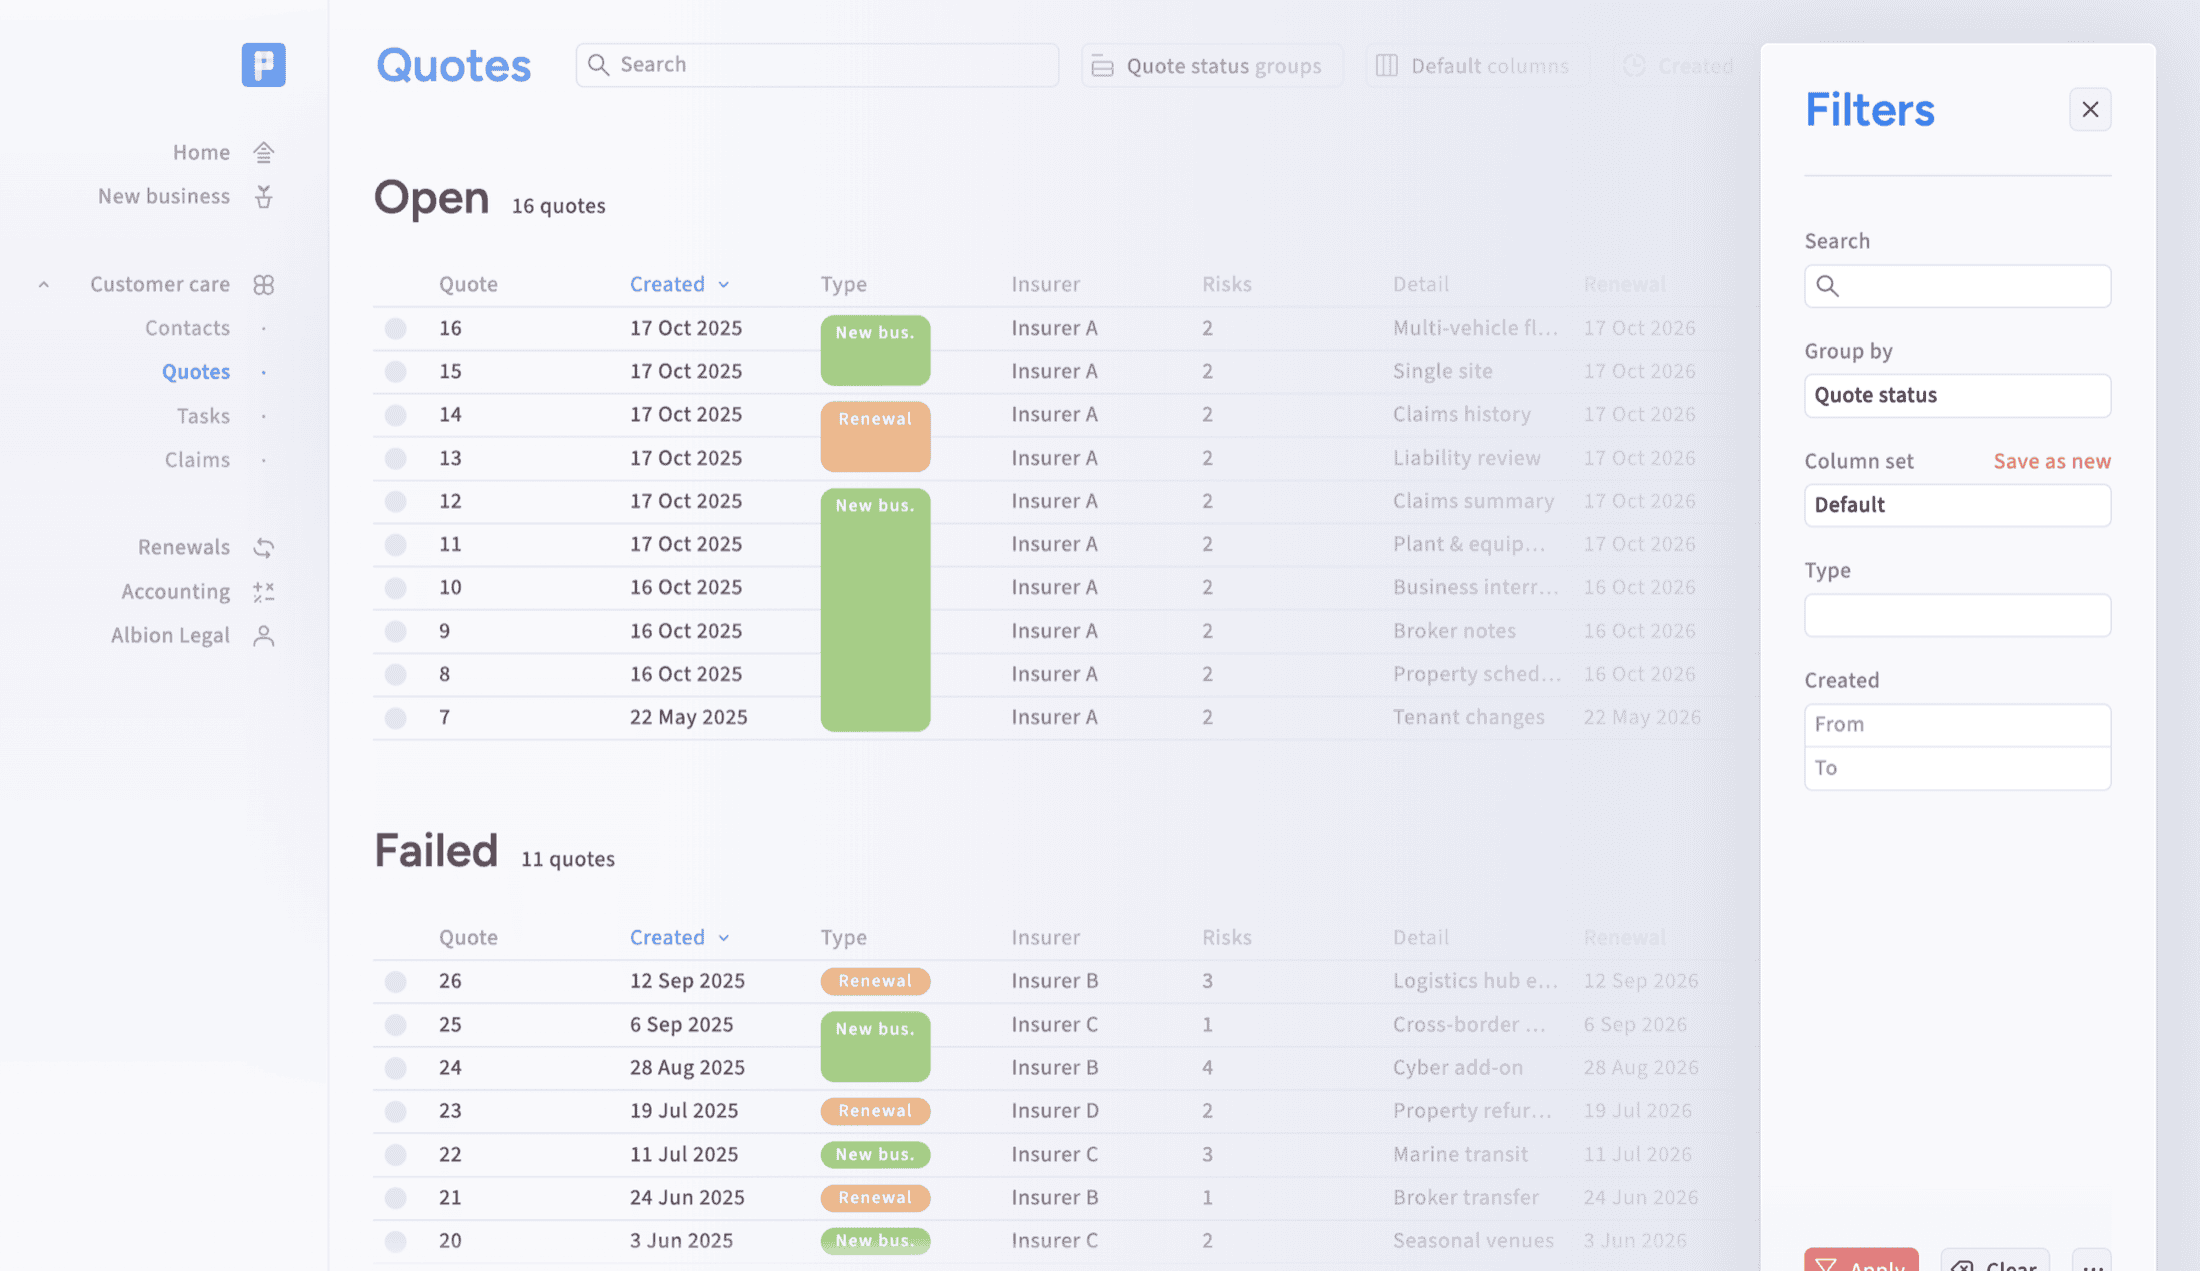
Task: Open Home via the house icon
Action: (263, 152)
